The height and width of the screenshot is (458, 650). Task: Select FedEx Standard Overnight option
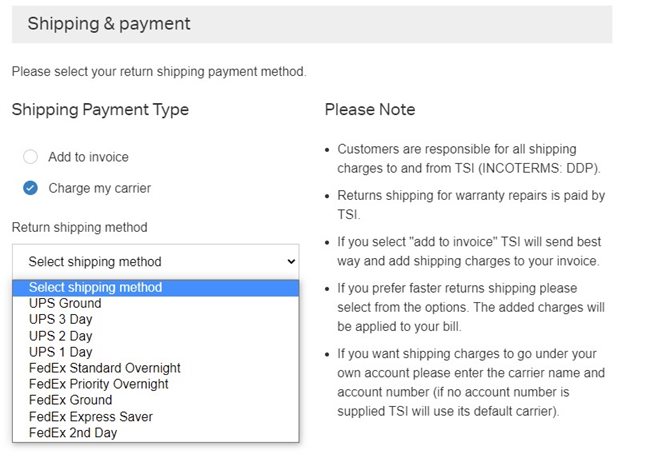click(105, 368)
